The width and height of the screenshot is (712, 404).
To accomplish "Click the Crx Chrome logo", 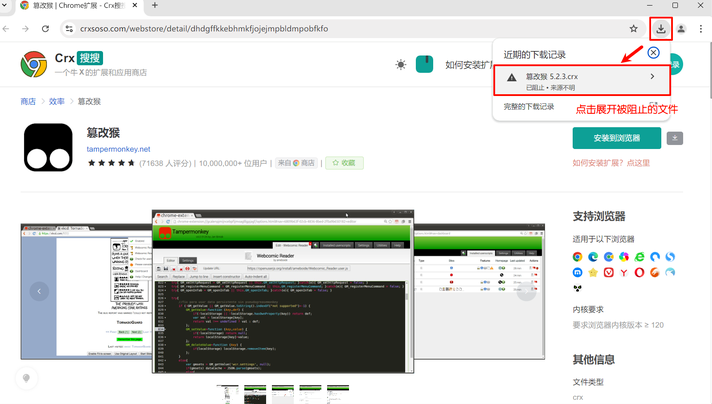I will 34,65.
